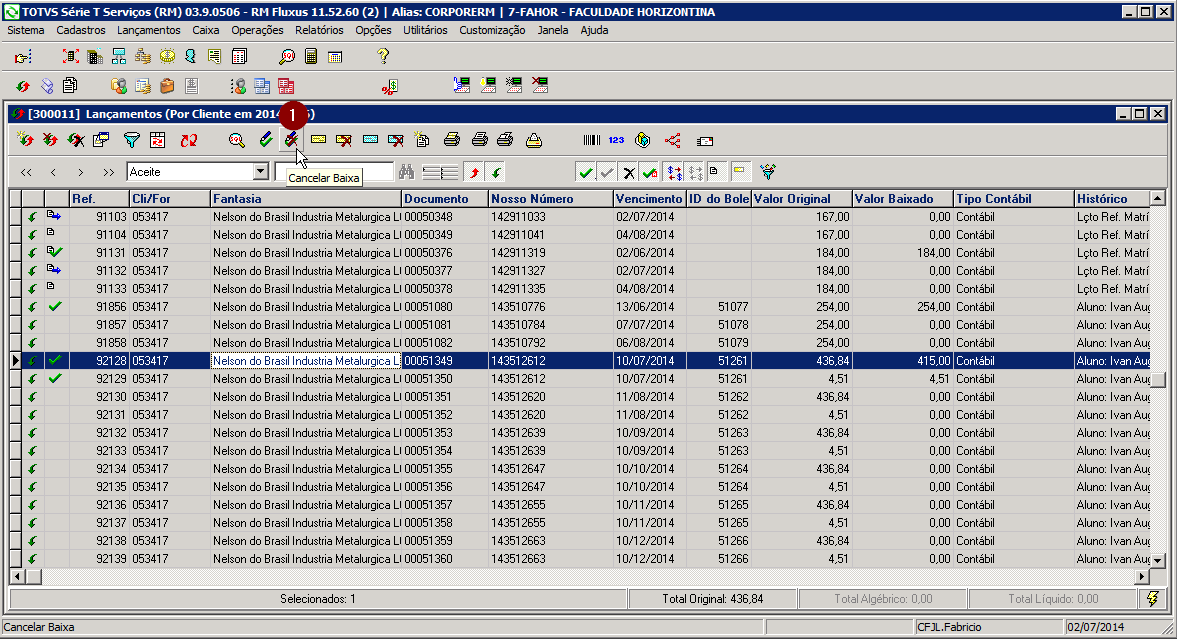Image resolution: width=1177 pixels, height=639 pixels.
Task: Click the blue 123 numbering icon
Action: [x=616, y=141]
